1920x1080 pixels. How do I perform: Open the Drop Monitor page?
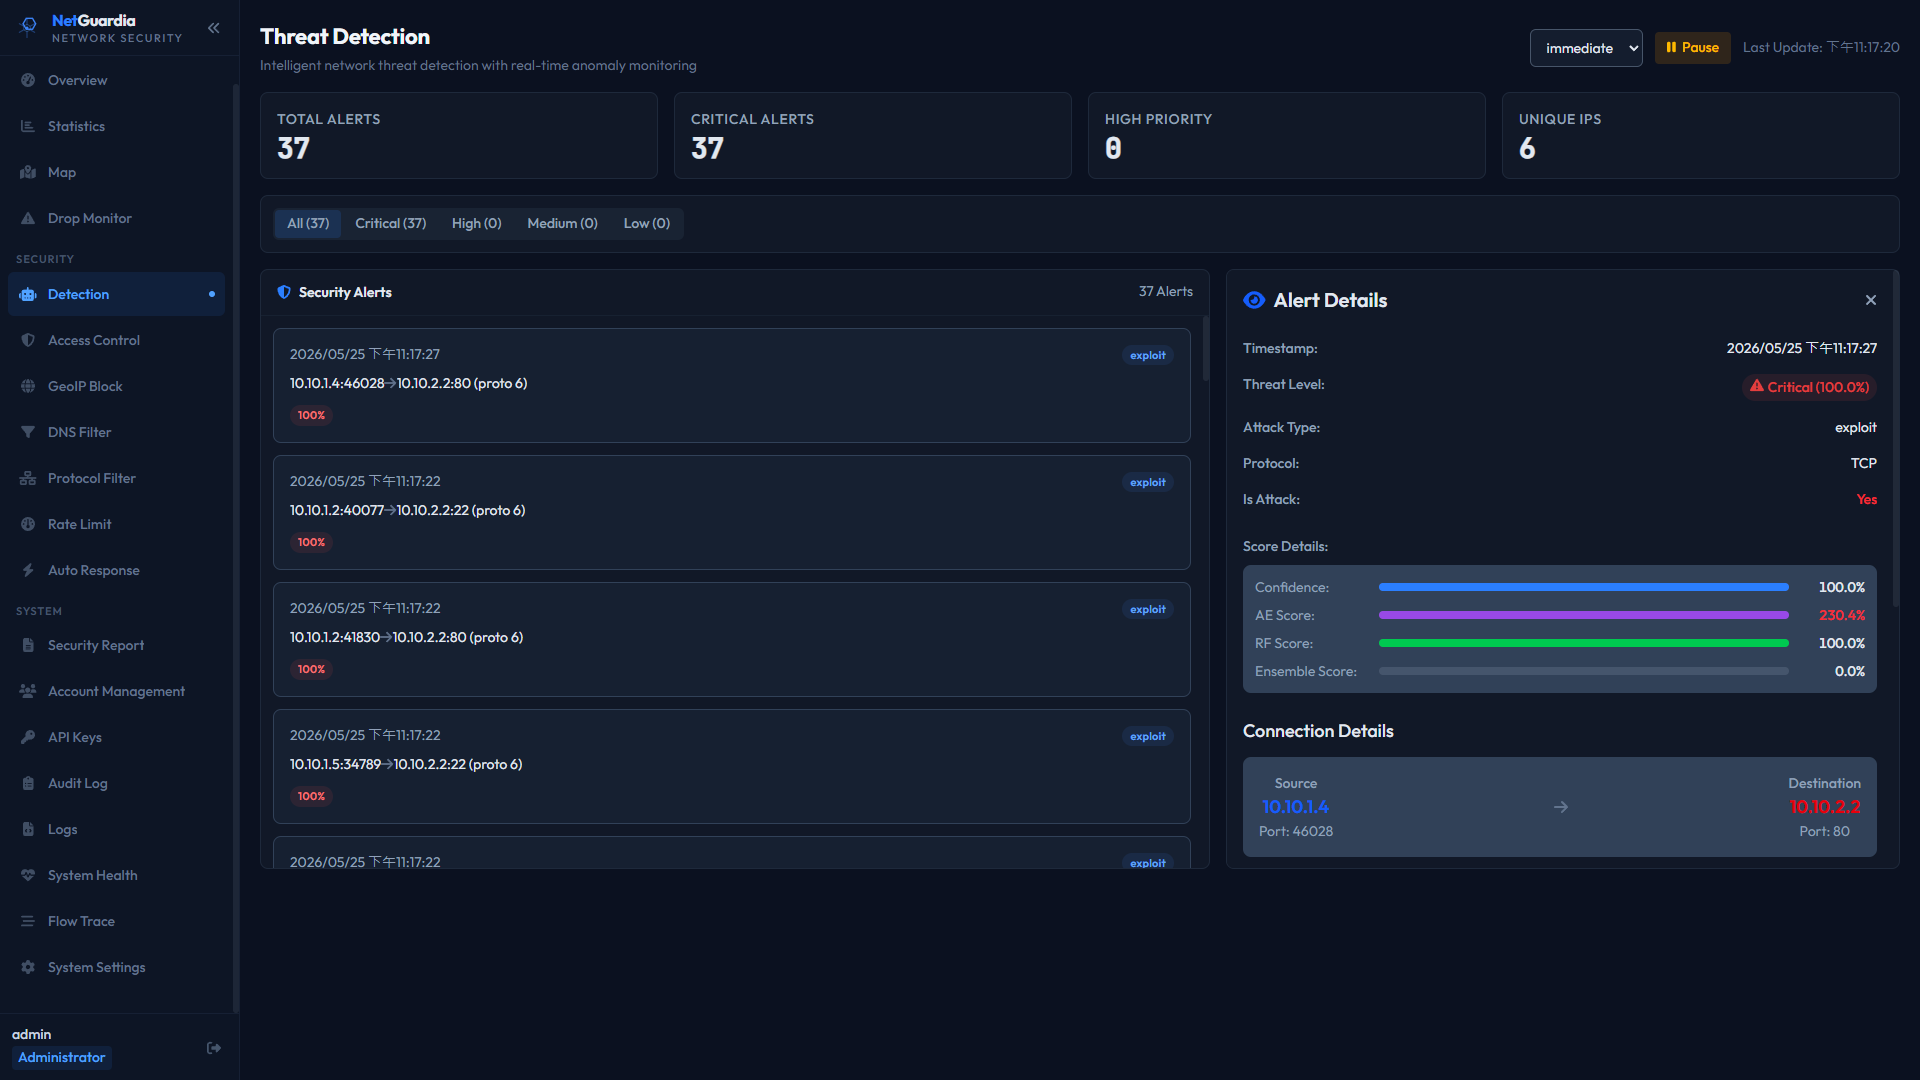116,218
